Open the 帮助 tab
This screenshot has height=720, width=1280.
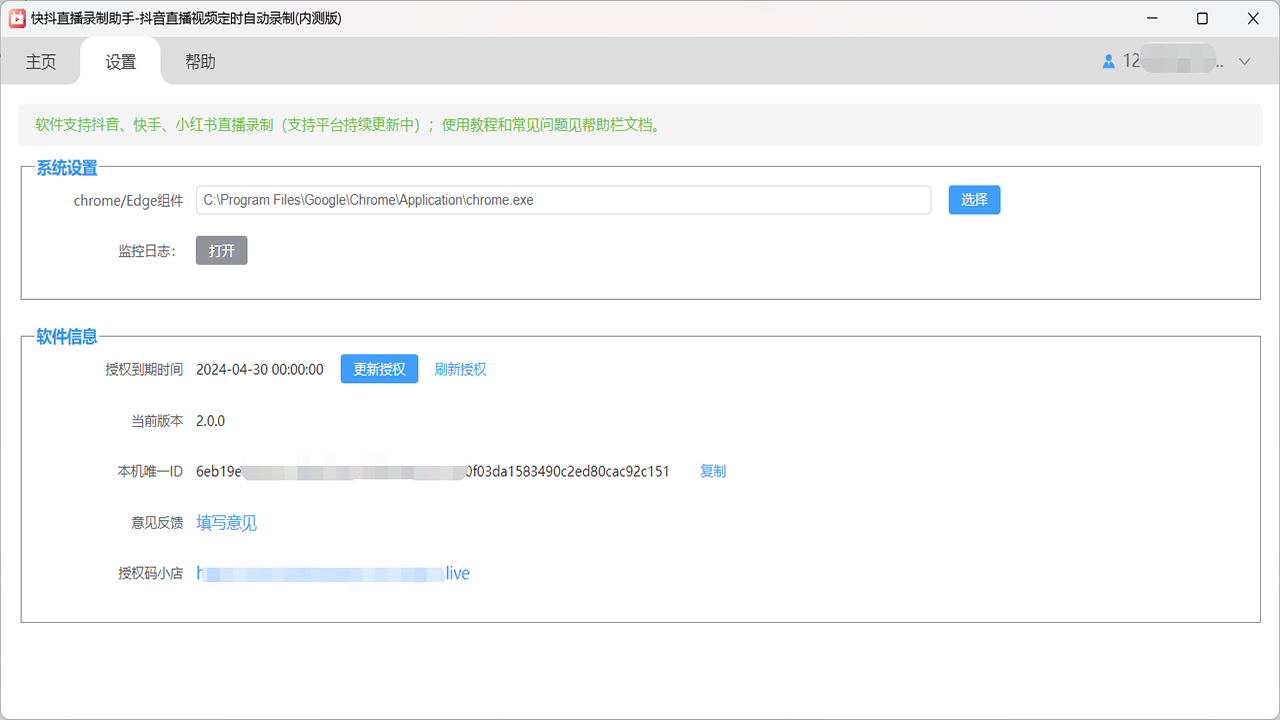pyautogui.click(x=200, y=62)
